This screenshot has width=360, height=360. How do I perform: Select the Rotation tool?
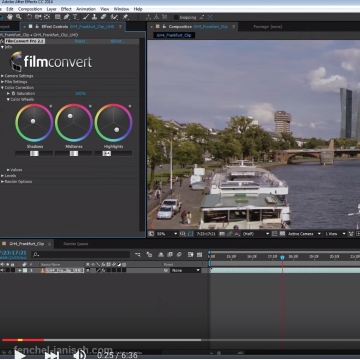coord(29,17)
